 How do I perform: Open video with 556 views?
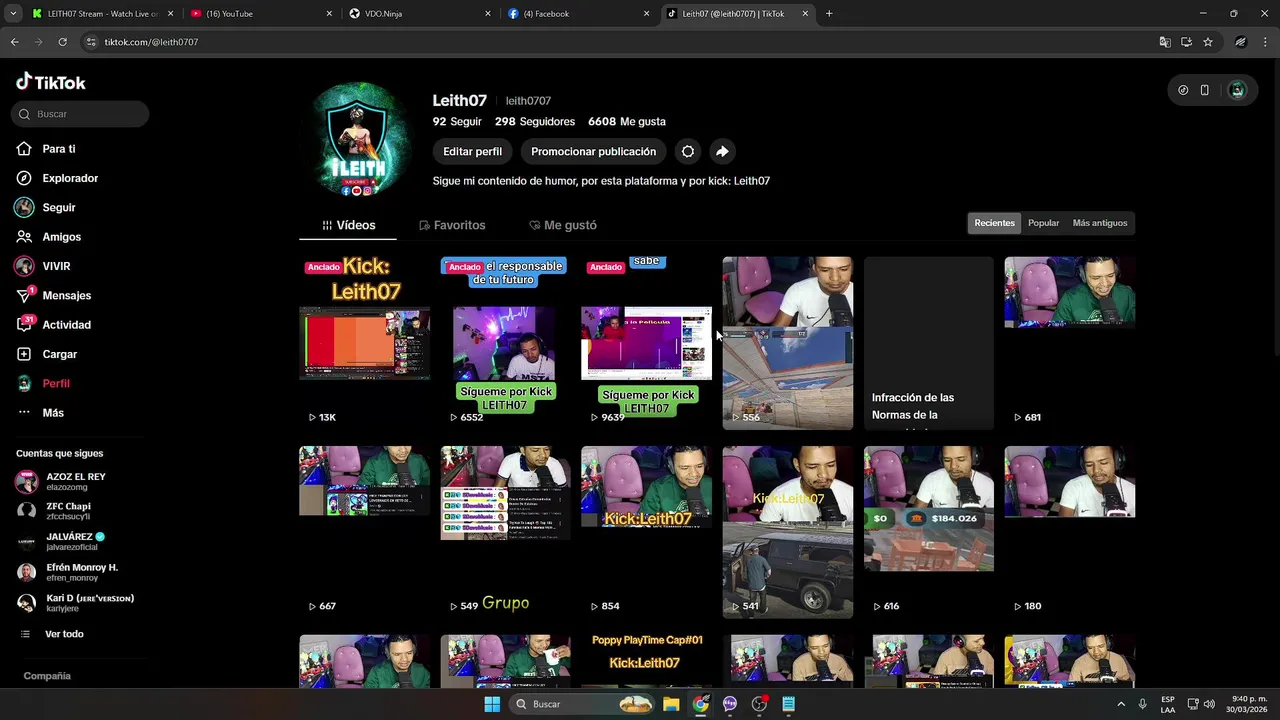(788, 343)
